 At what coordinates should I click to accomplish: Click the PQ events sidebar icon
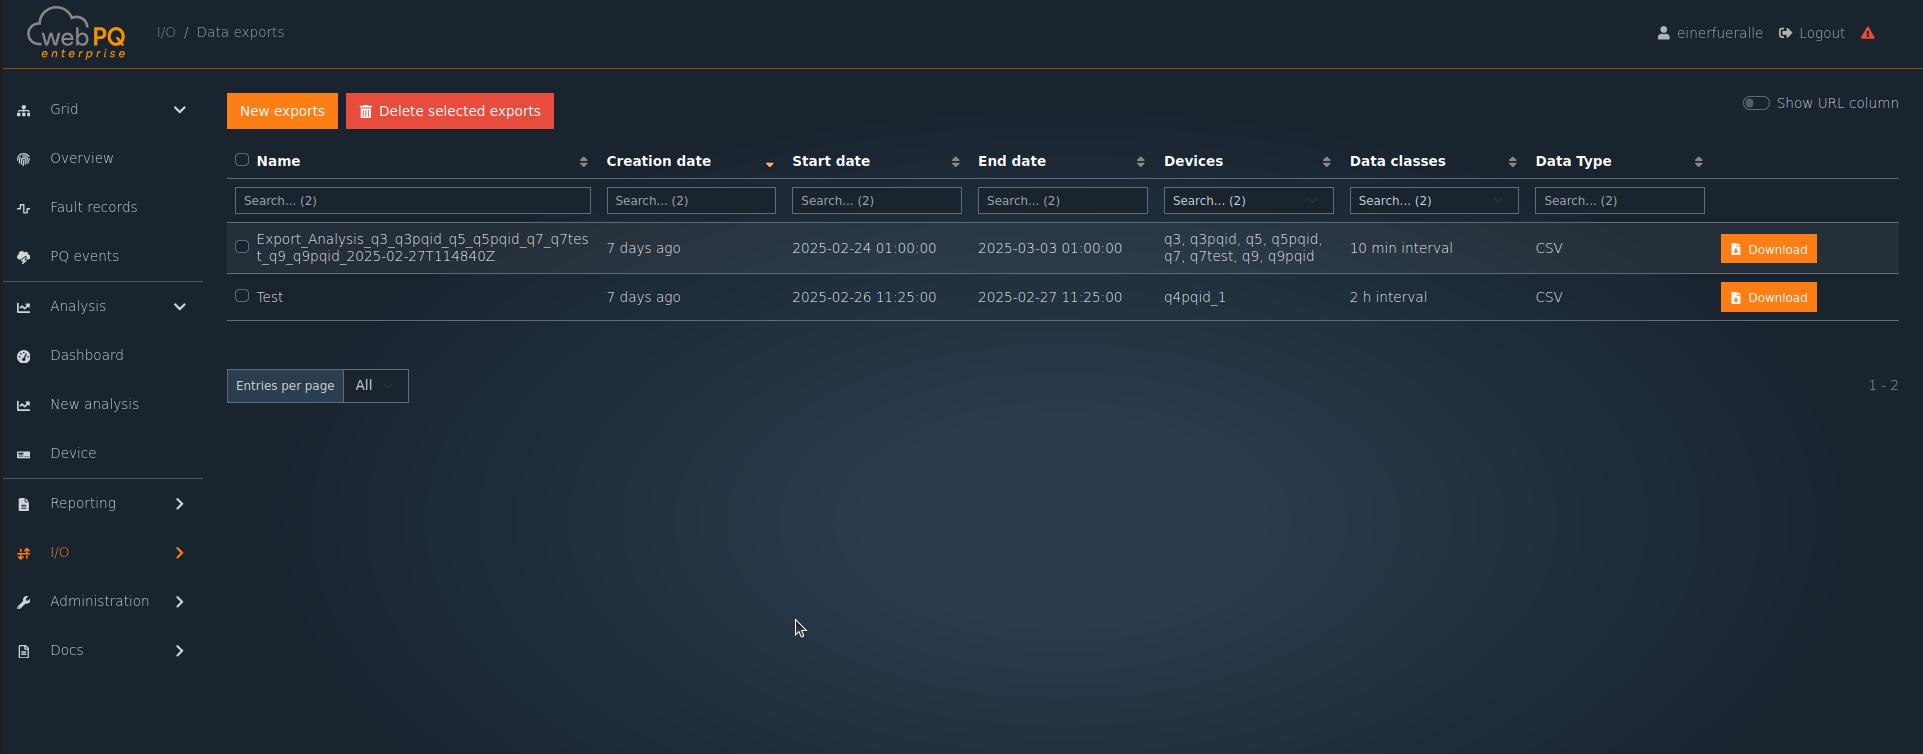(x=24, y=257)
